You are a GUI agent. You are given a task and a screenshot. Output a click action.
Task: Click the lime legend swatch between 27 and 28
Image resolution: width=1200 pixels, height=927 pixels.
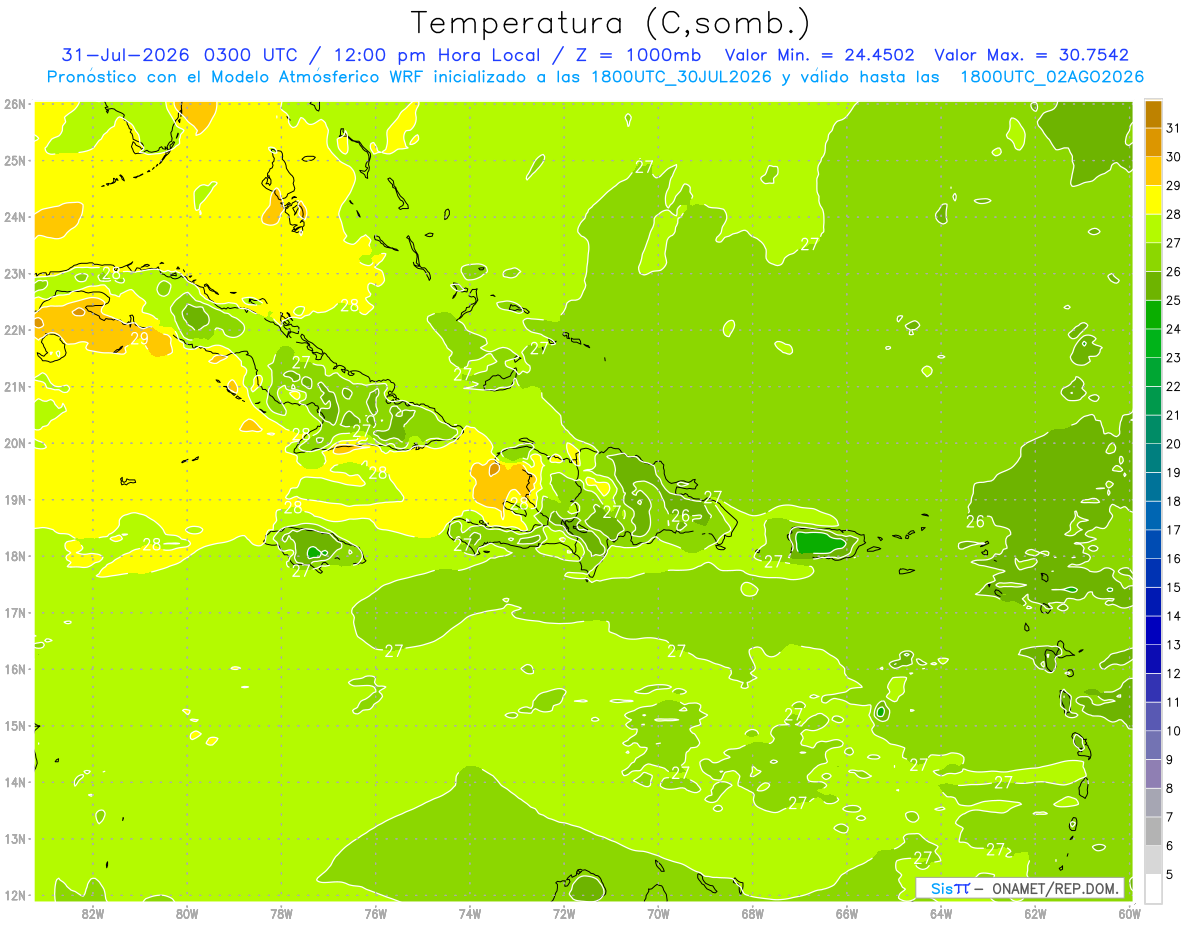(x=1153, y=228)
